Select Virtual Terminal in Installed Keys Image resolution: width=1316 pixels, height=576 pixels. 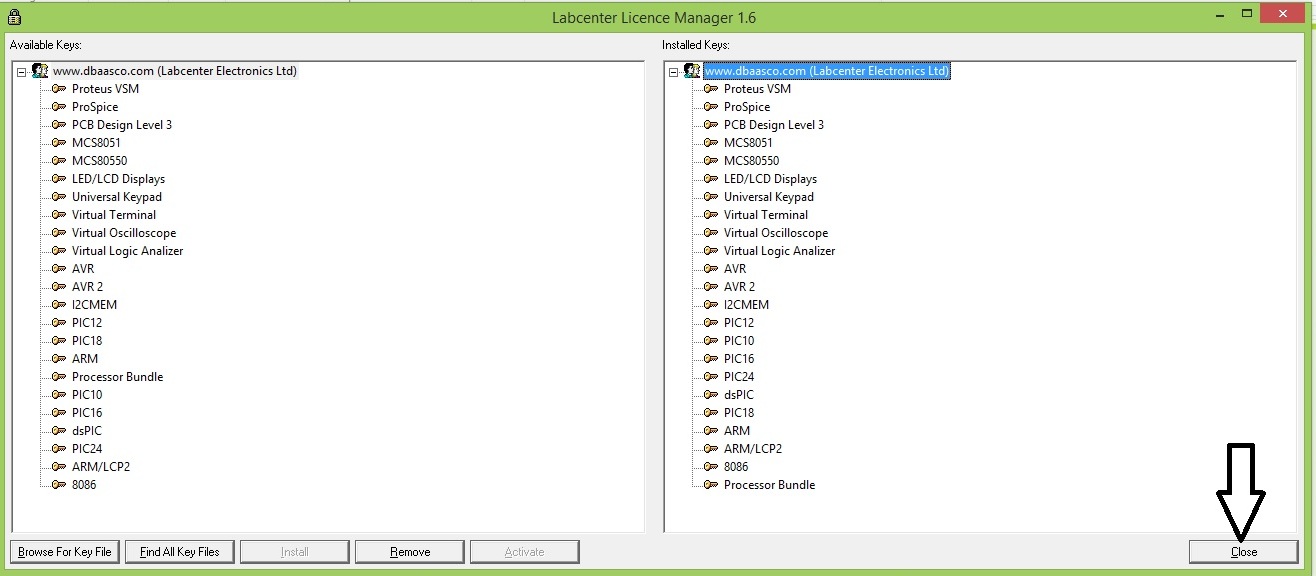(x=766, y=215)
